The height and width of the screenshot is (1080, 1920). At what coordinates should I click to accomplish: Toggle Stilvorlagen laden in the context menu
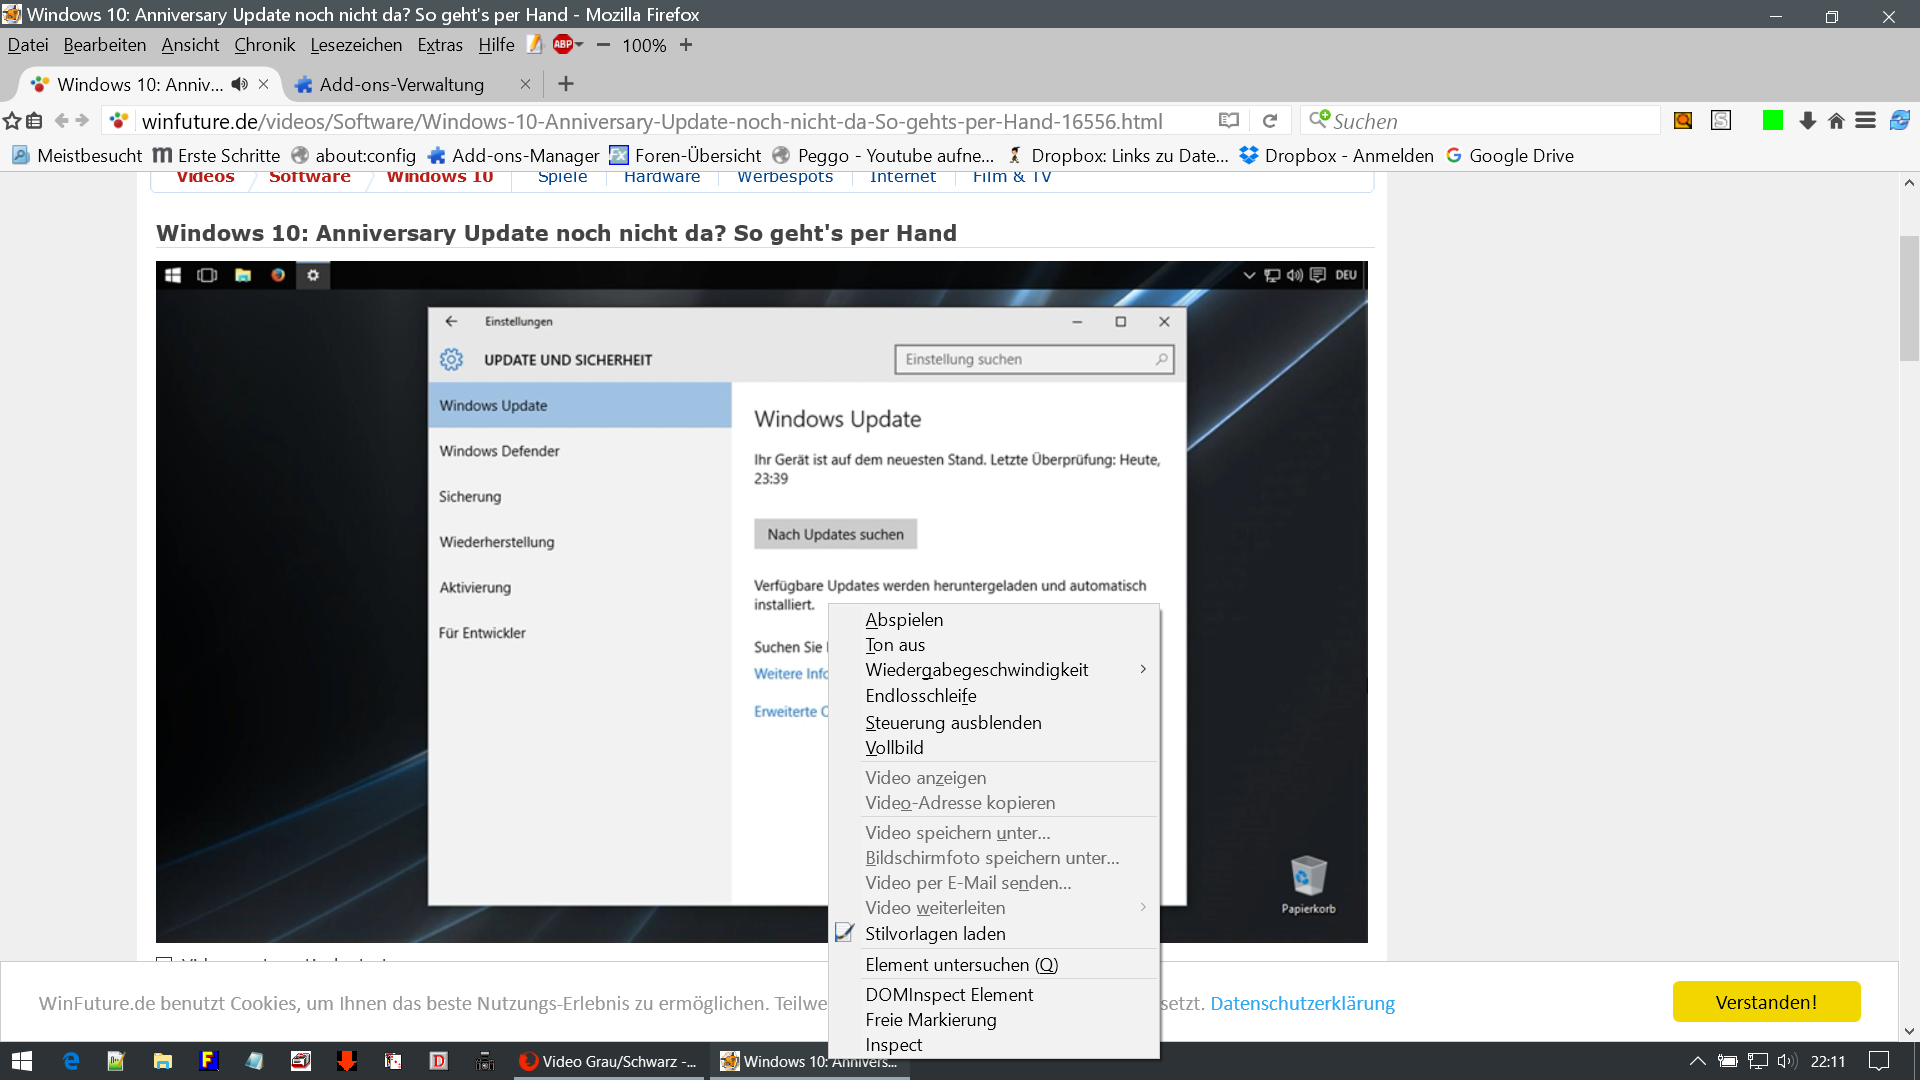pos(935,933)
